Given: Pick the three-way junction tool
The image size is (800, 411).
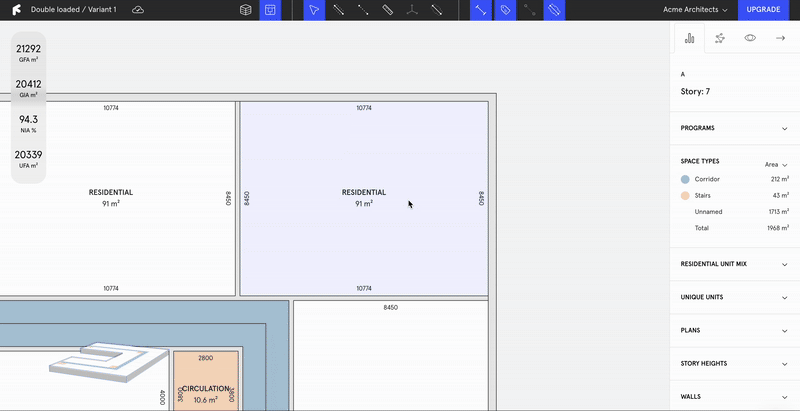Looking at the screenshot, I should click(412, 10).
